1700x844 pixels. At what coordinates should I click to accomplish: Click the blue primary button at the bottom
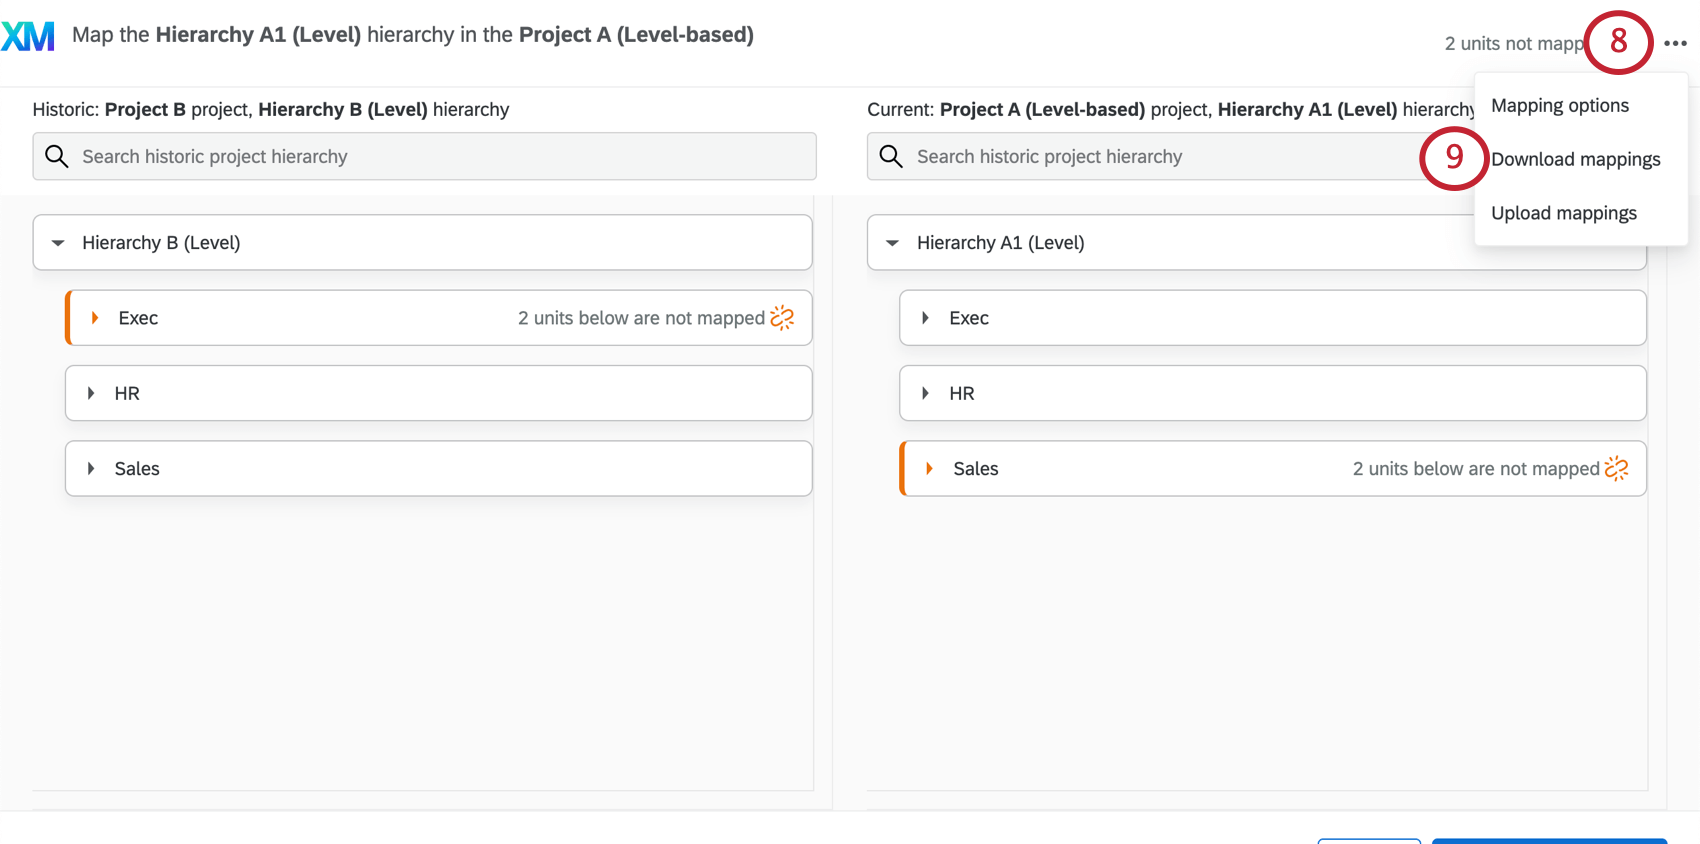click(x=1549, y=841)
